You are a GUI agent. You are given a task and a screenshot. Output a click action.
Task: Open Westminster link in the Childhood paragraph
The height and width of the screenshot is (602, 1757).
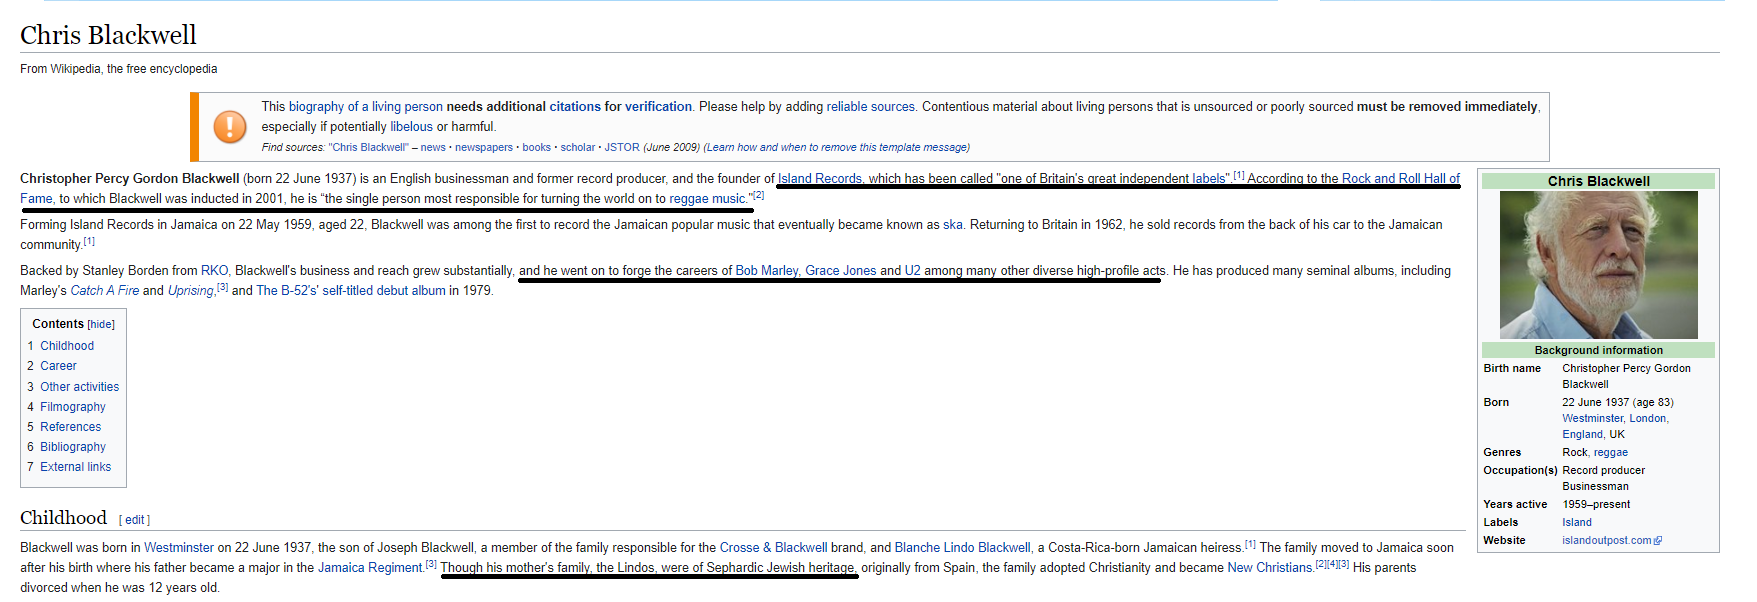(179, 548)
